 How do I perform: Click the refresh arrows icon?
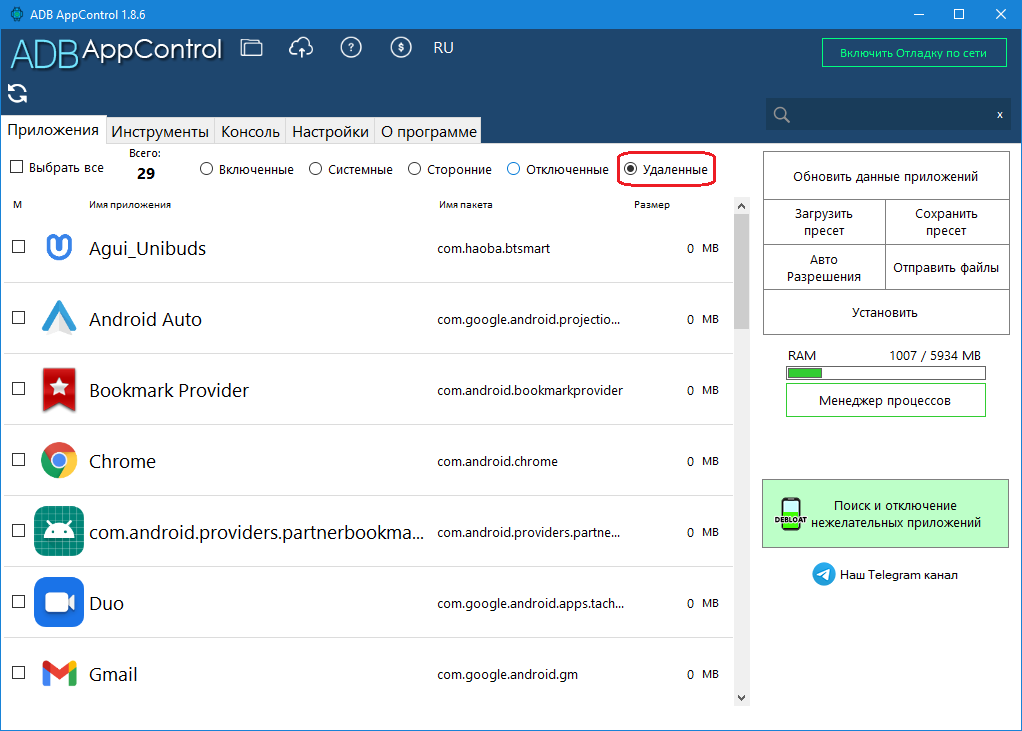(x=18, y=93)
